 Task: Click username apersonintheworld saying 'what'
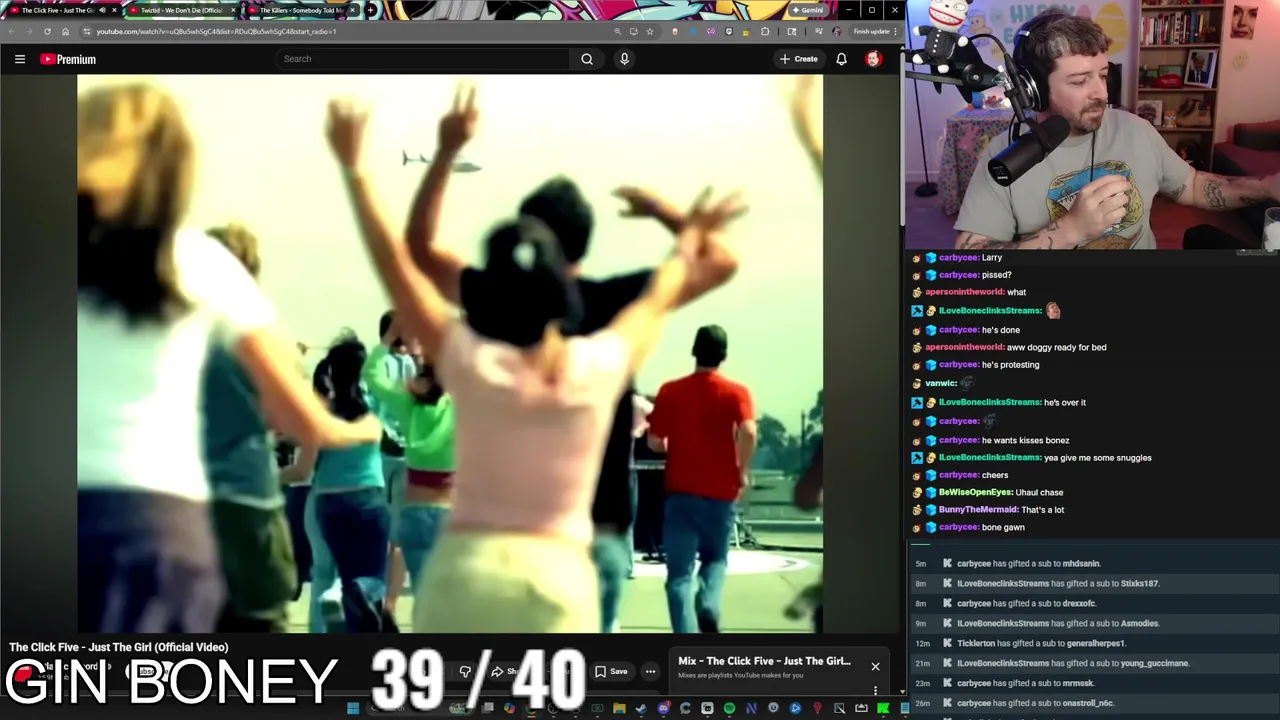pyautogui.click(x=964, y=292)
